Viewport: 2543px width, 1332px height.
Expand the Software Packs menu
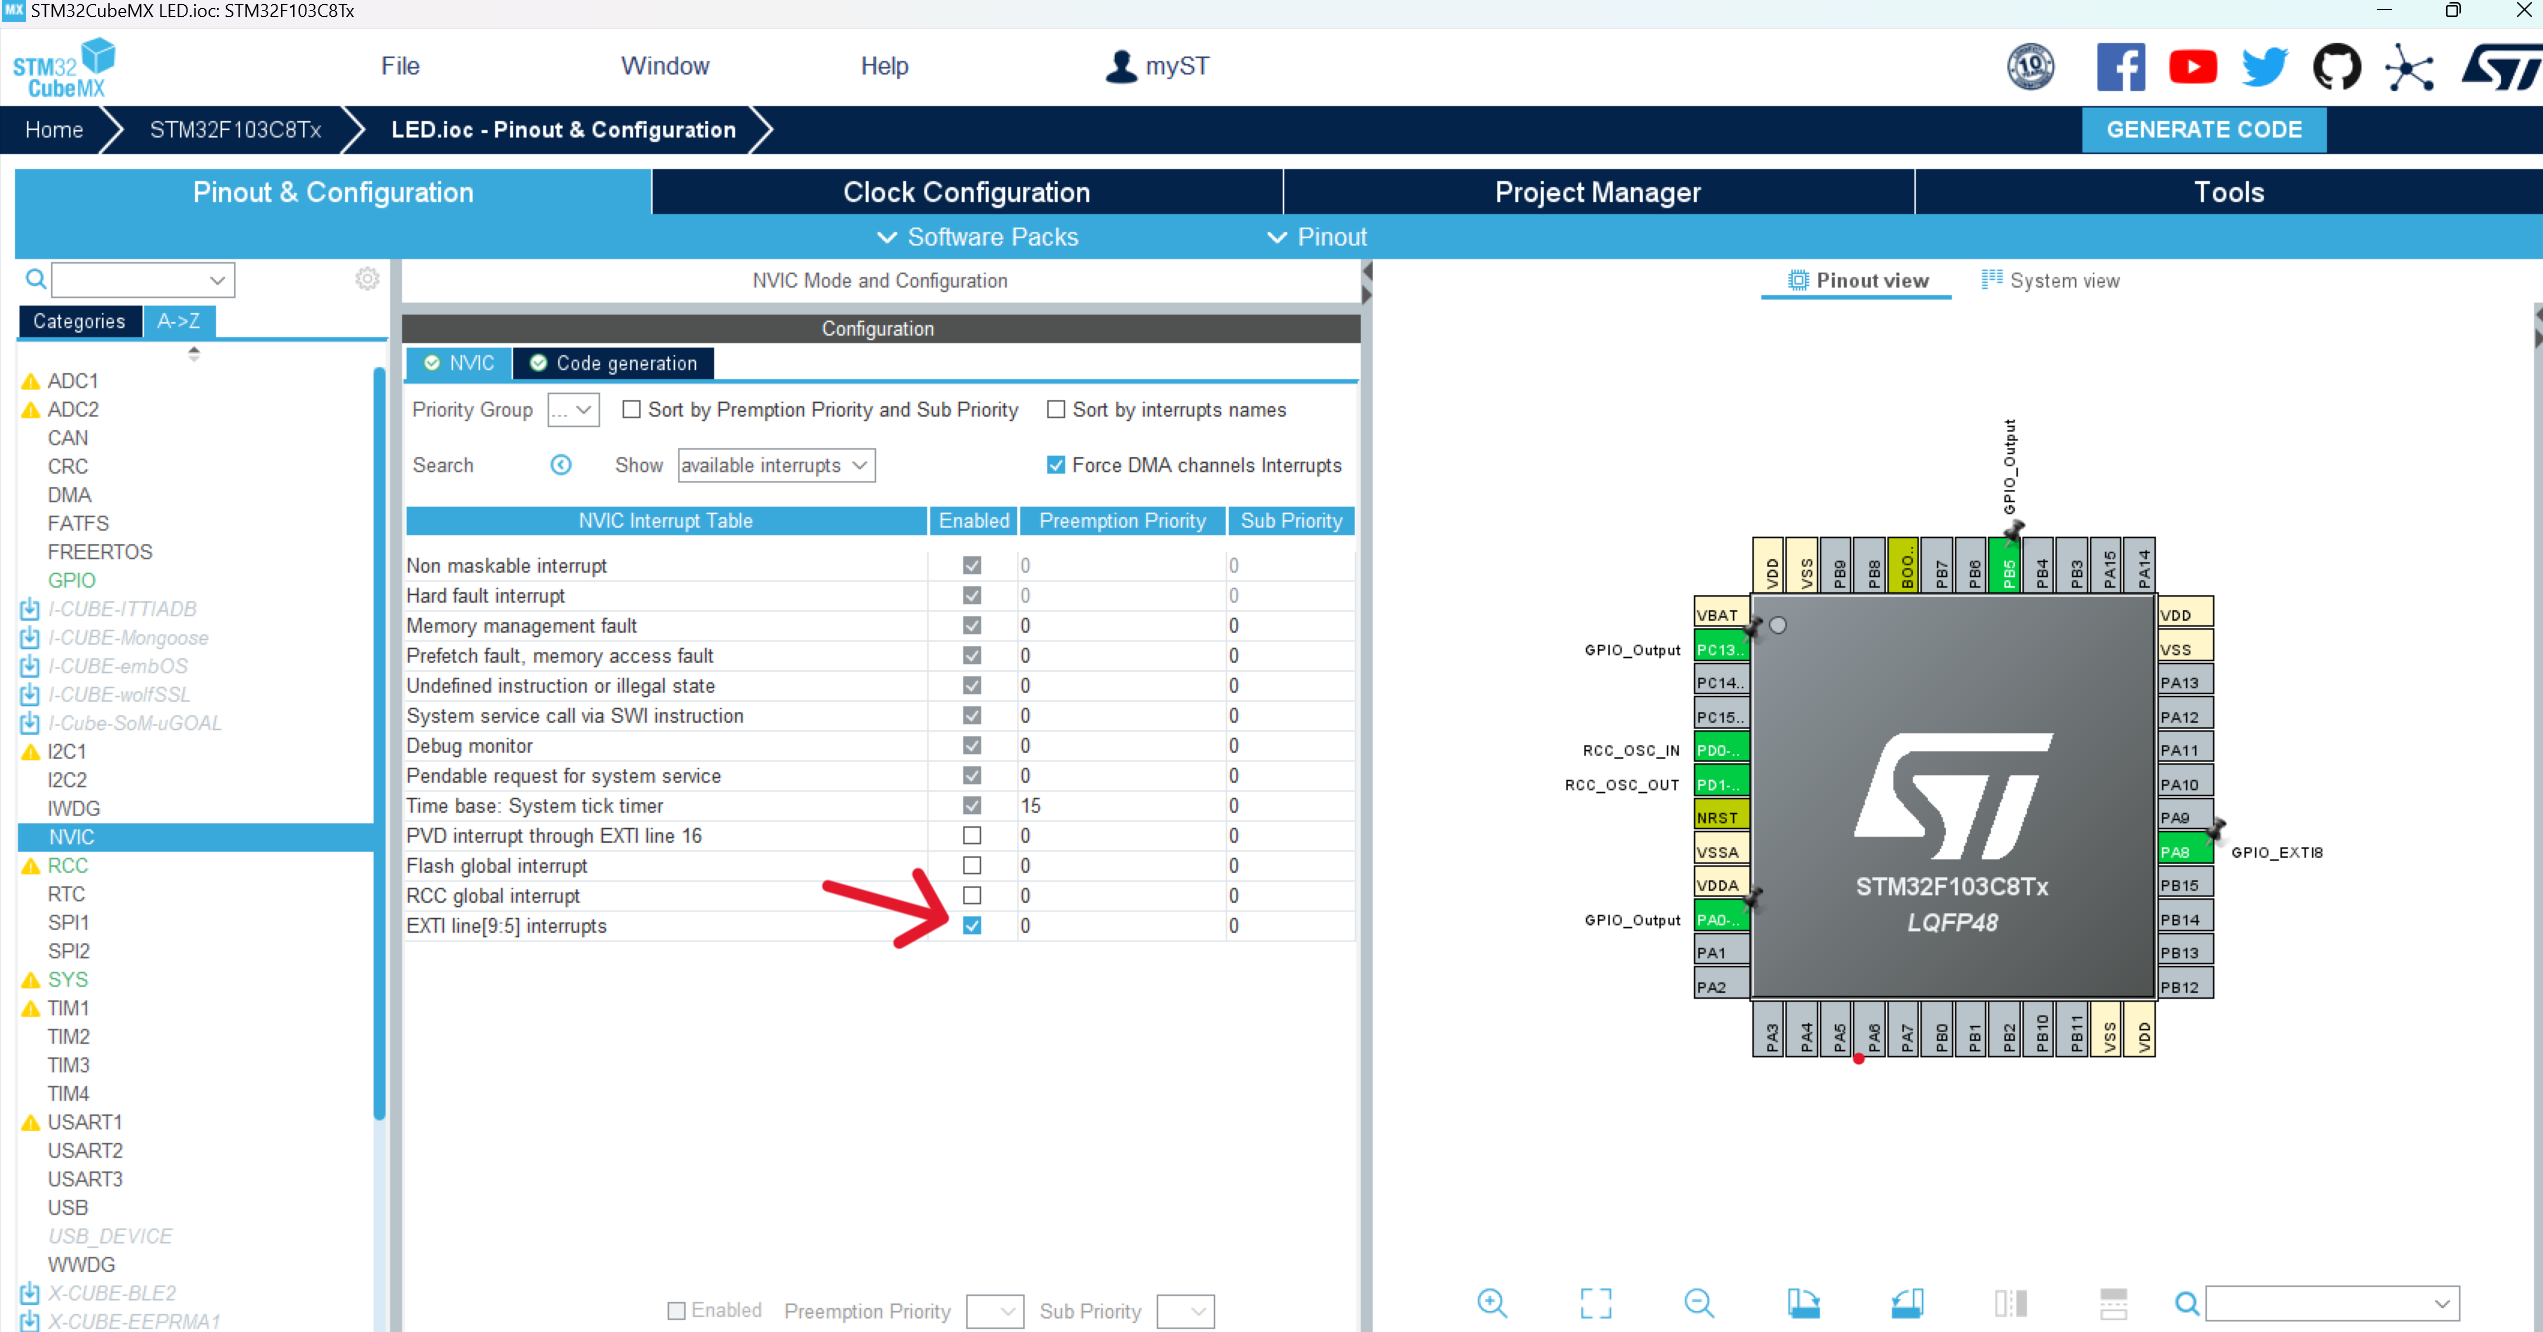(x=978, y=237)
